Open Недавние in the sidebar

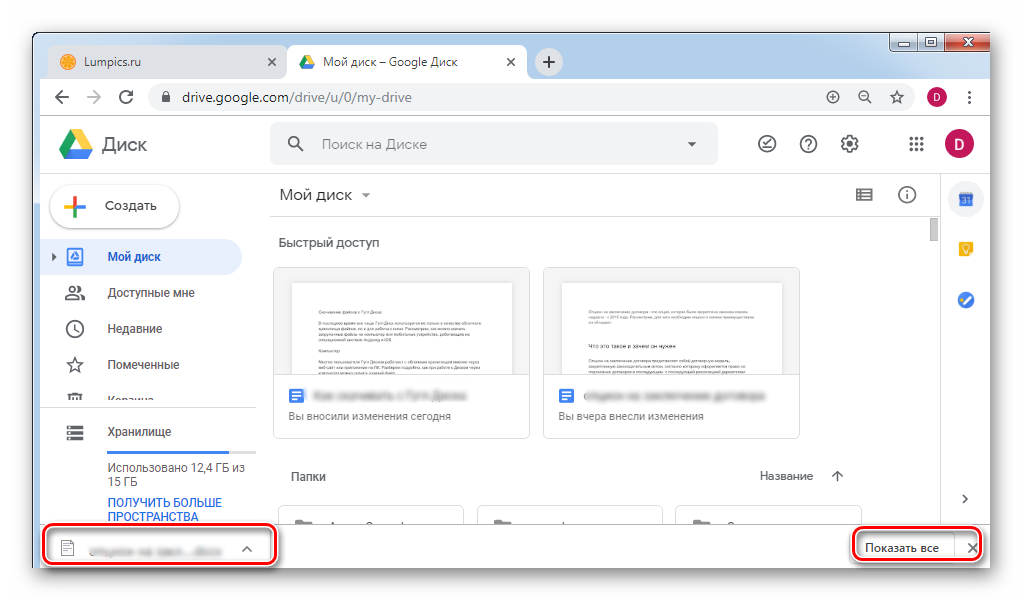click(134, 329)
